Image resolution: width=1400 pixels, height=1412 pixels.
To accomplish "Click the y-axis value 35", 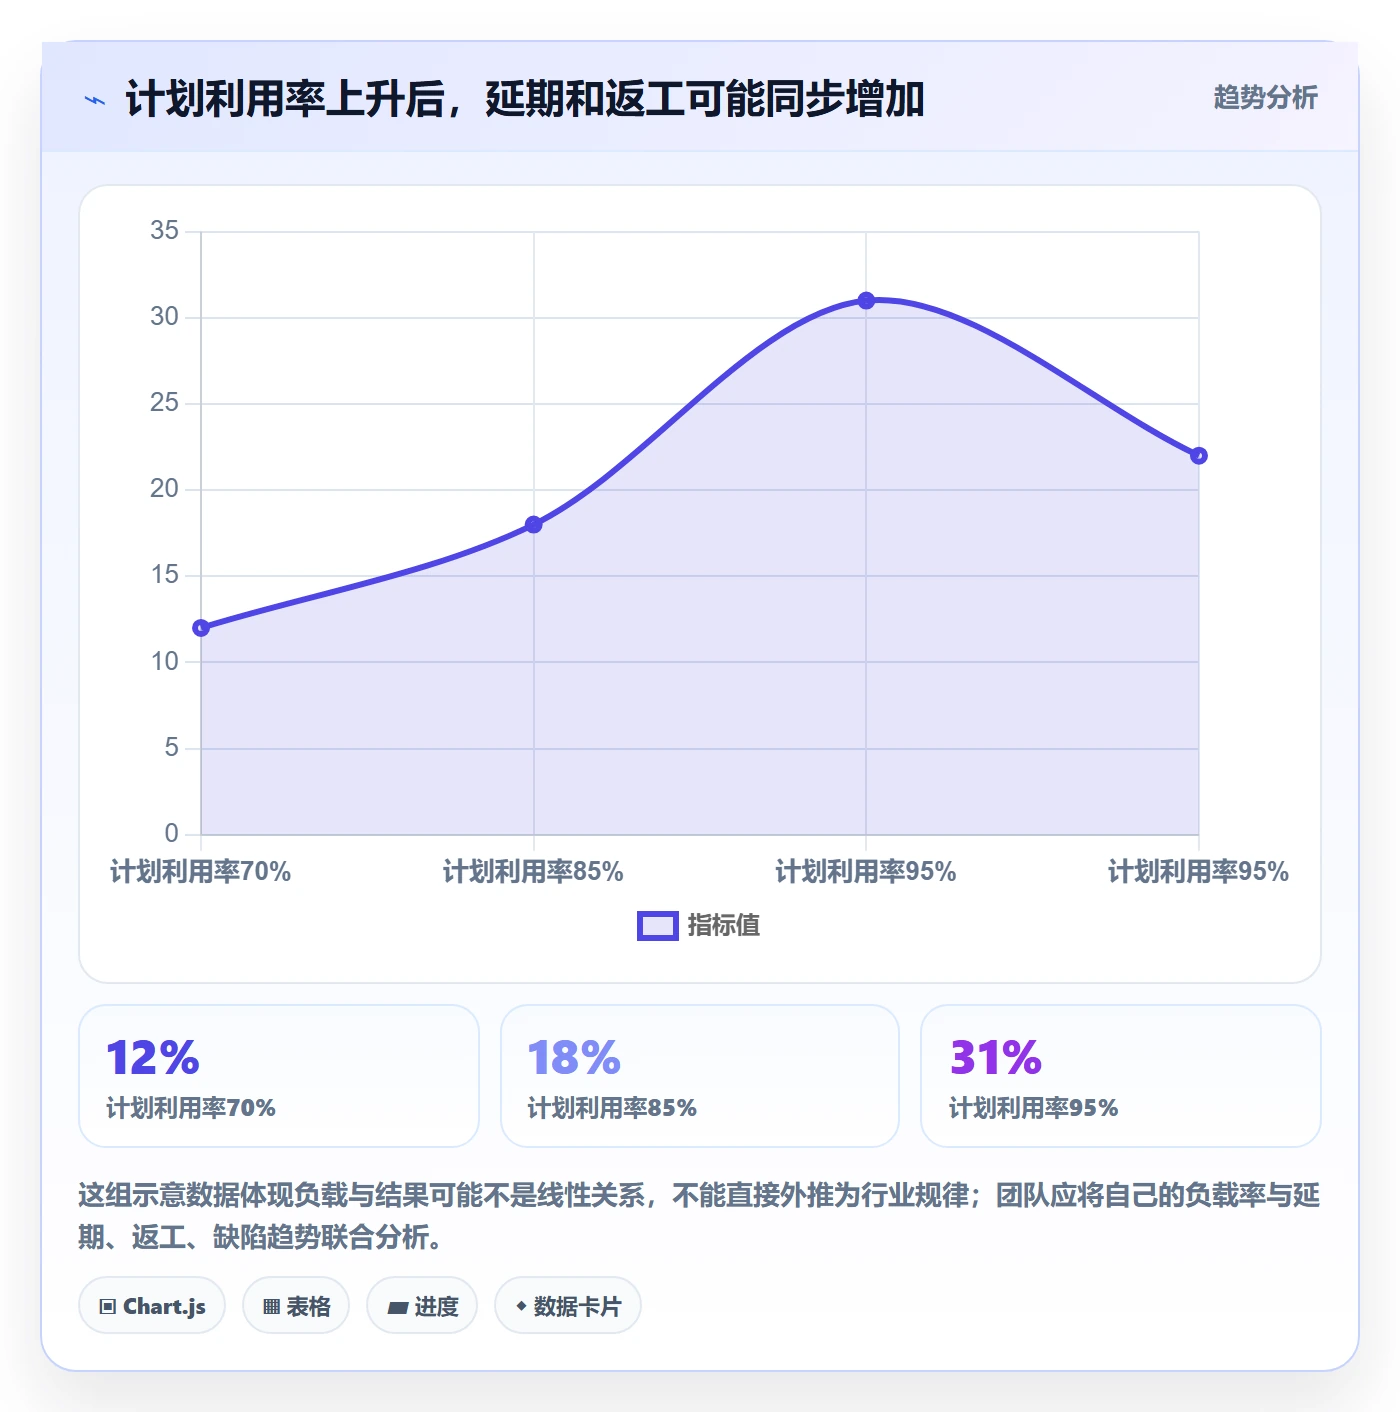I will (164, 231).
